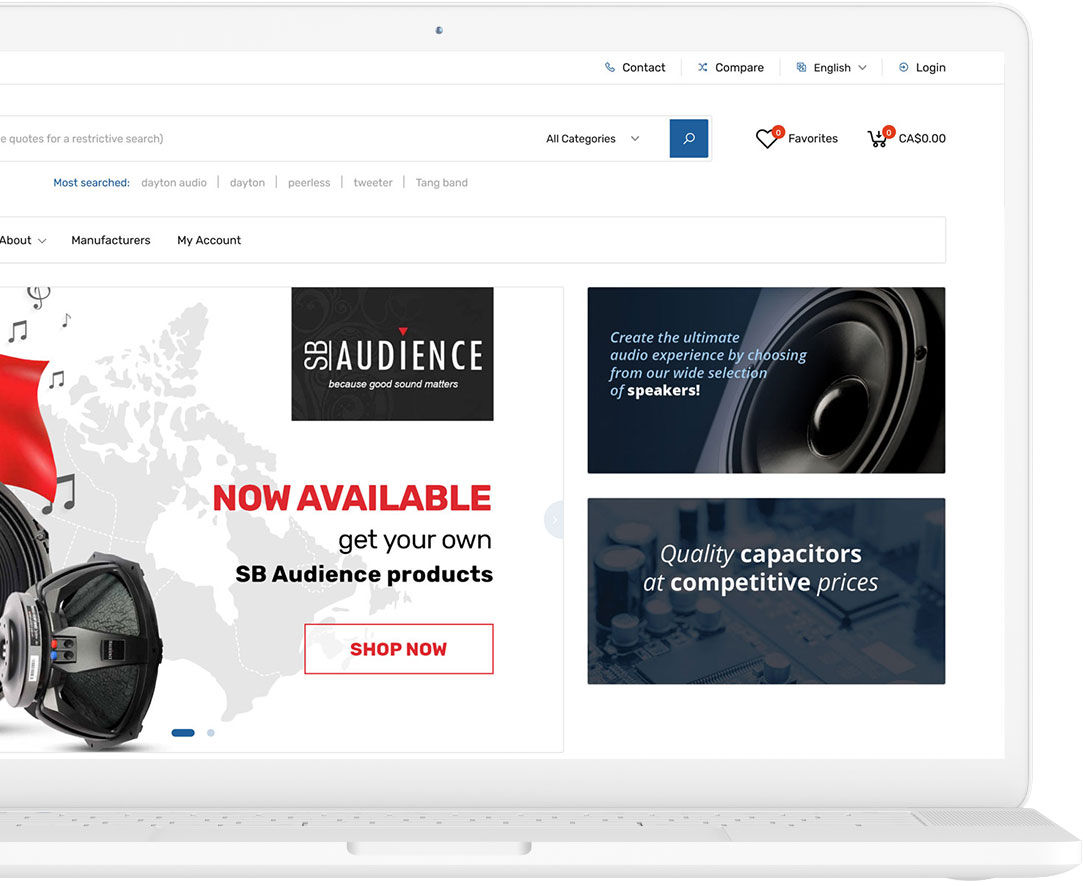
Task: Click the Contact phone icon
Action: tap(609, 67)
